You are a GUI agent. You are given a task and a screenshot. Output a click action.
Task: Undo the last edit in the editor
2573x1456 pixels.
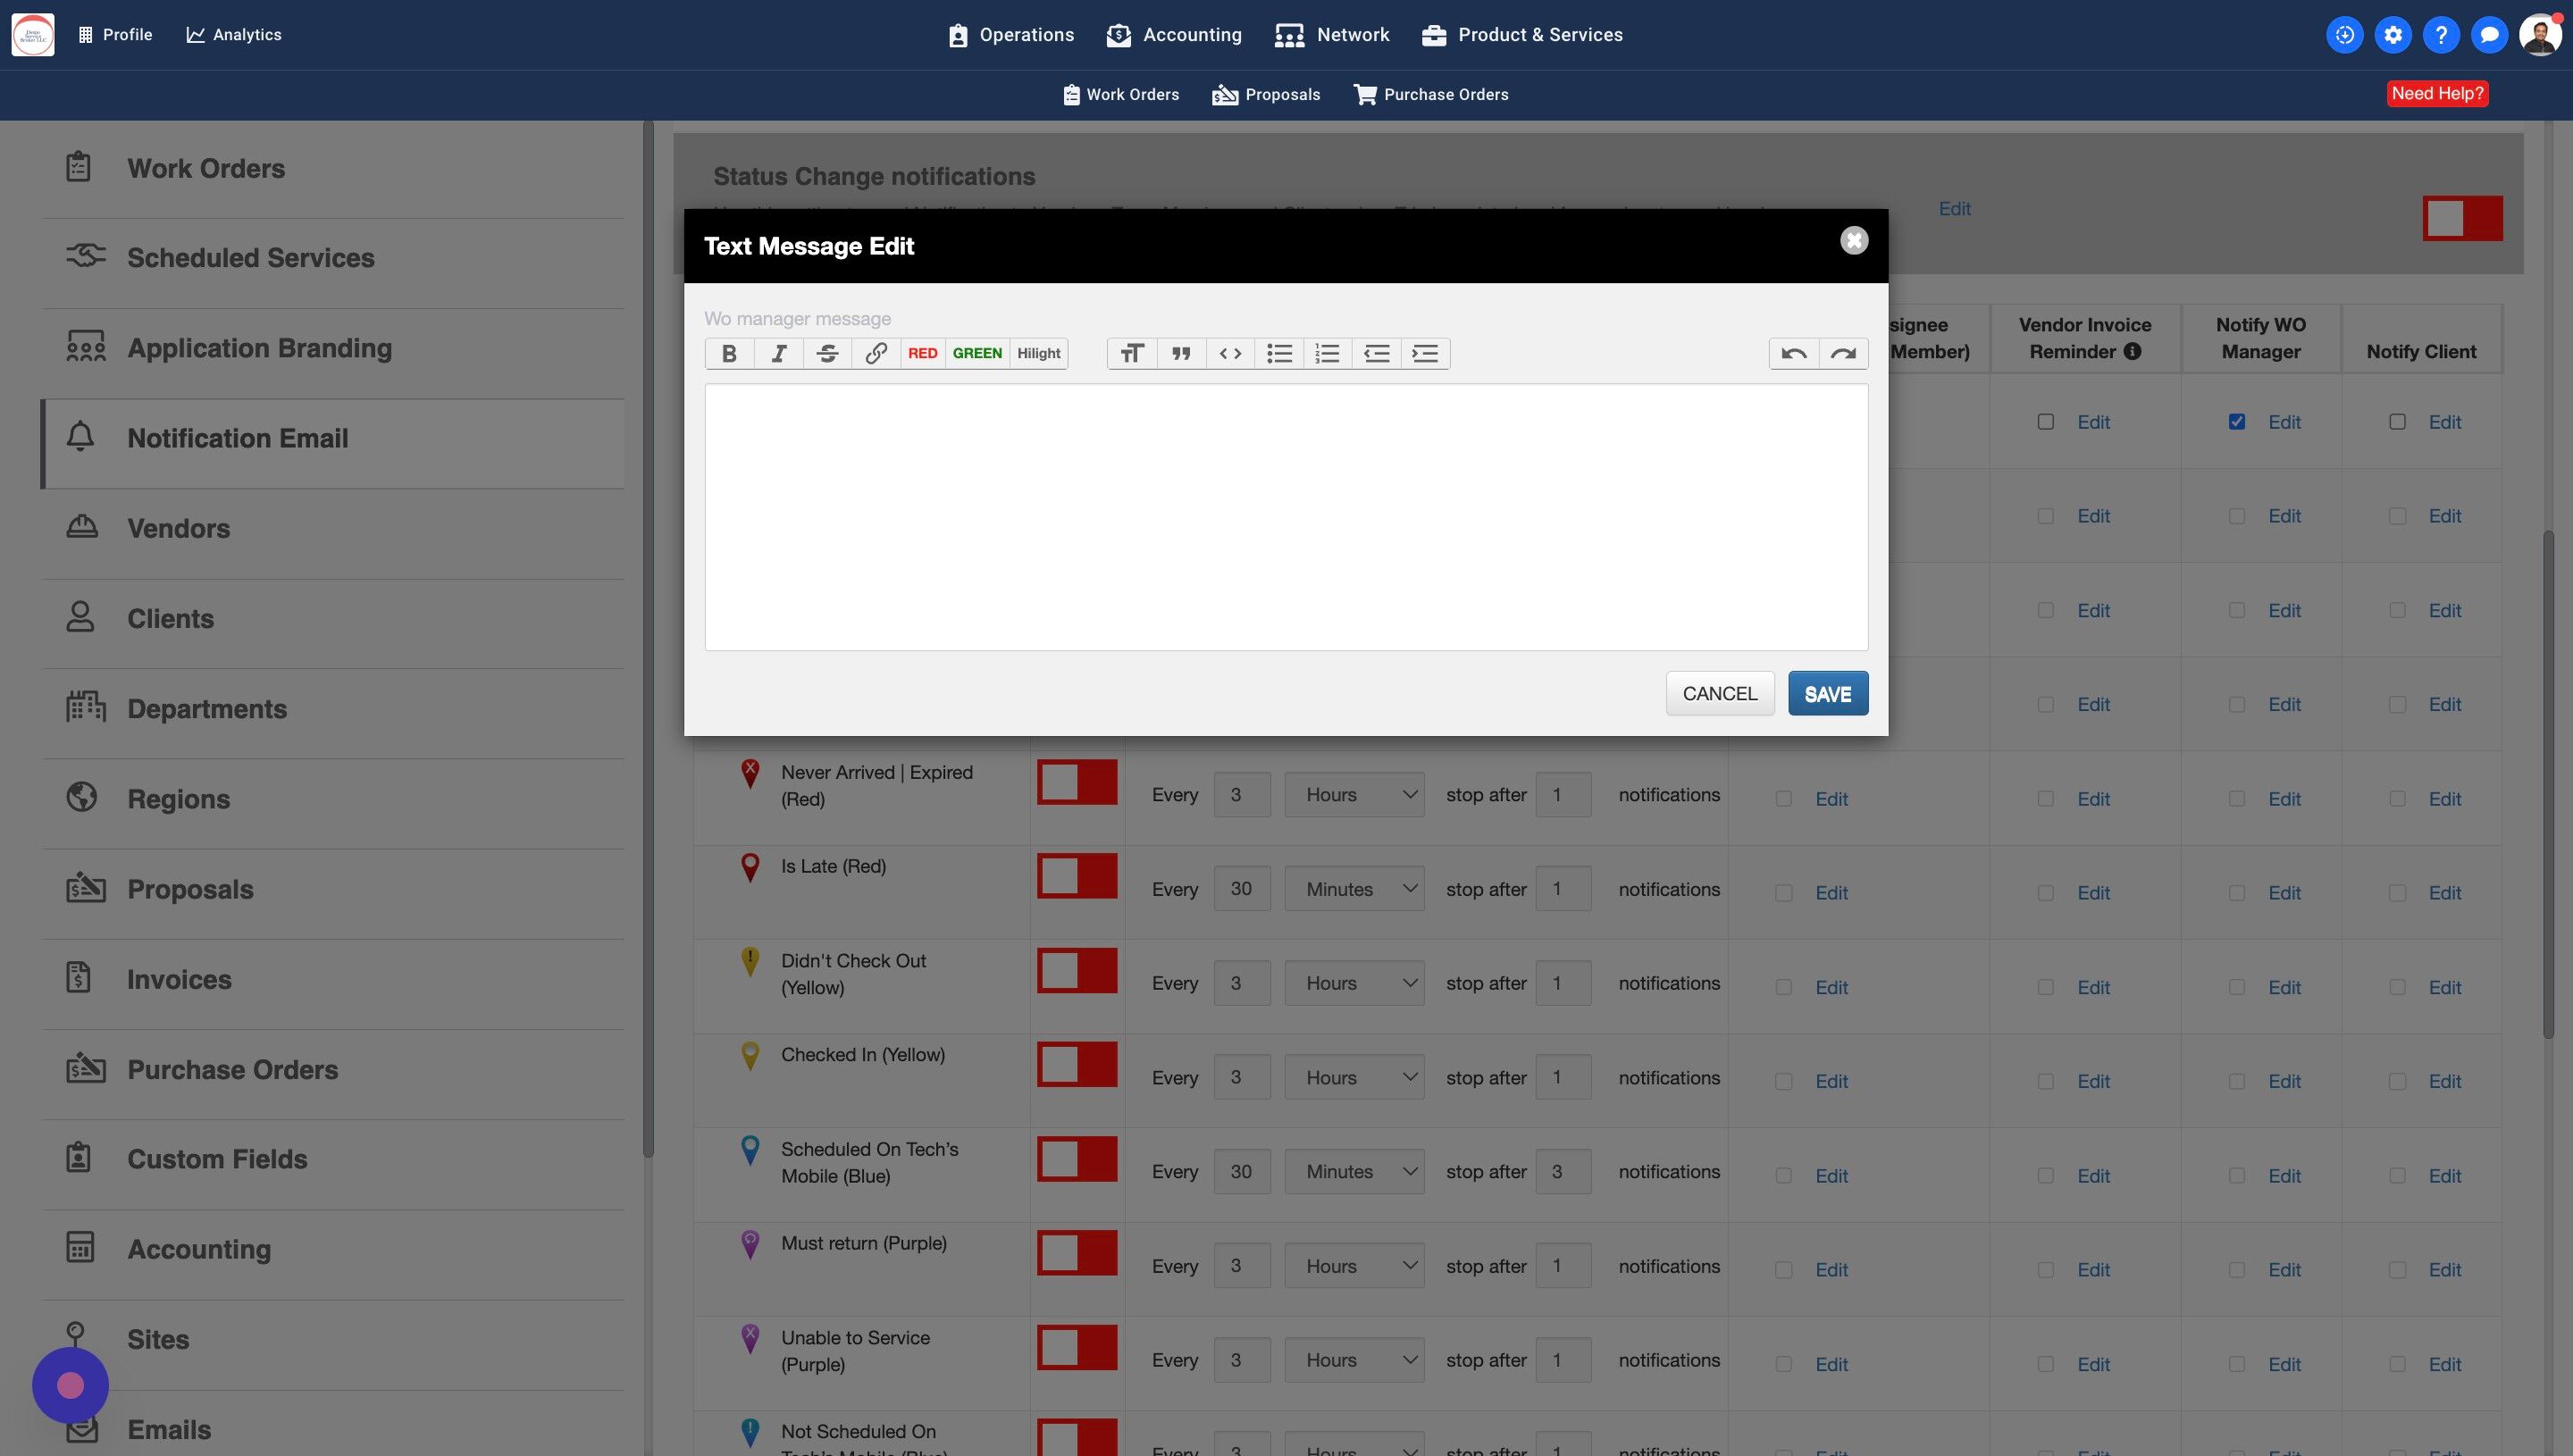[x=1793, y=353]
